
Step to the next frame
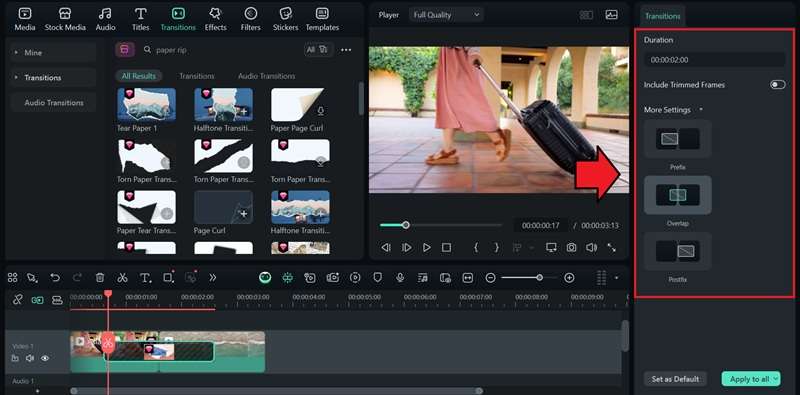click(x=407, y=248)
